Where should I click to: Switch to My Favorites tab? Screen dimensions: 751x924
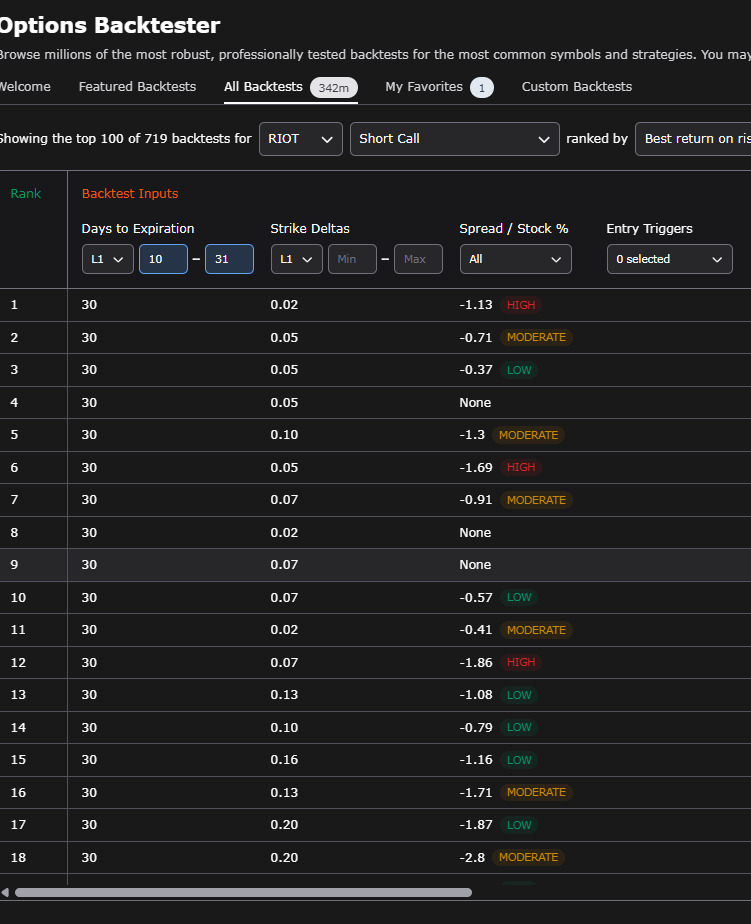pyautogui.click(x=439, y=87)
